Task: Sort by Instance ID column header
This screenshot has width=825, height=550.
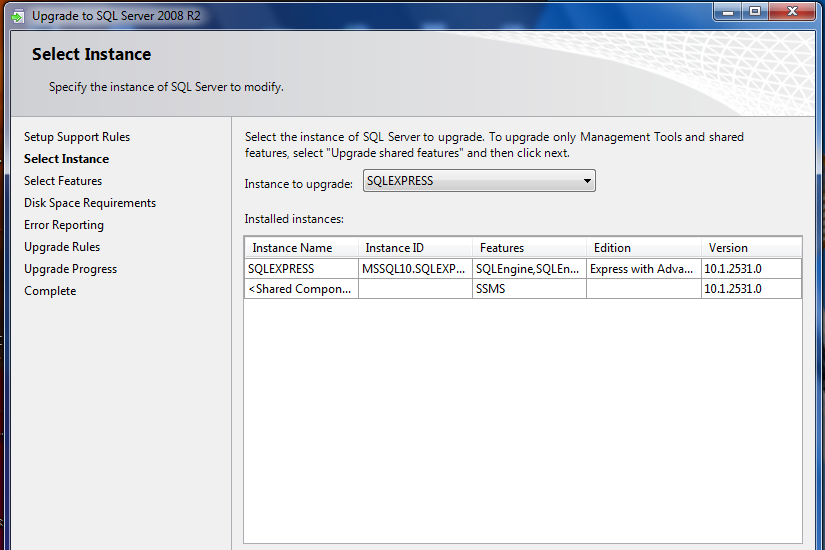Action: [415, 247]
